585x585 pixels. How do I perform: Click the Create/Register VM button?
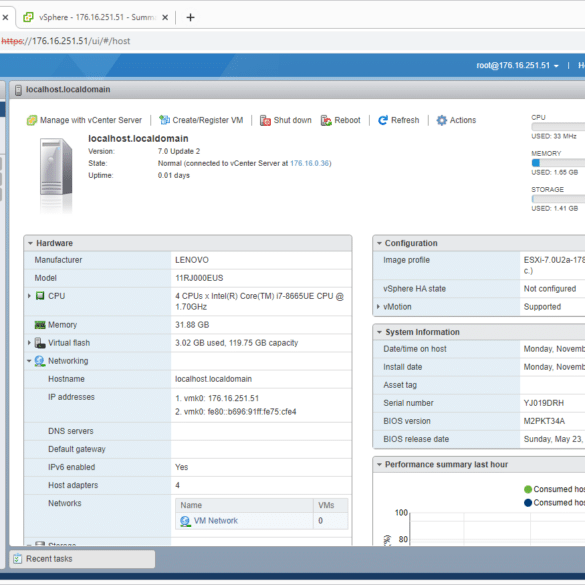point(201,120)
